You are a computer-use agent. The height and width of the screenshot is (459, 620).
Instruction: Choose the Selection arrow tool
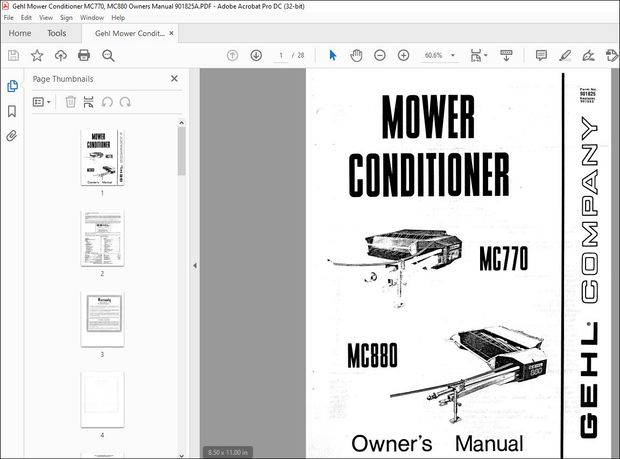(x=333, y=55)
